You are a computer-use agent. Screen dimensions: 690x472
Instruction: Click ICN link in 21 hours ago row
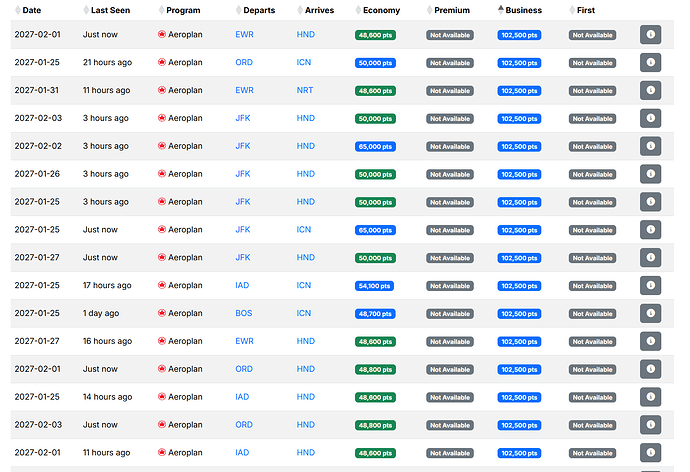304,62
